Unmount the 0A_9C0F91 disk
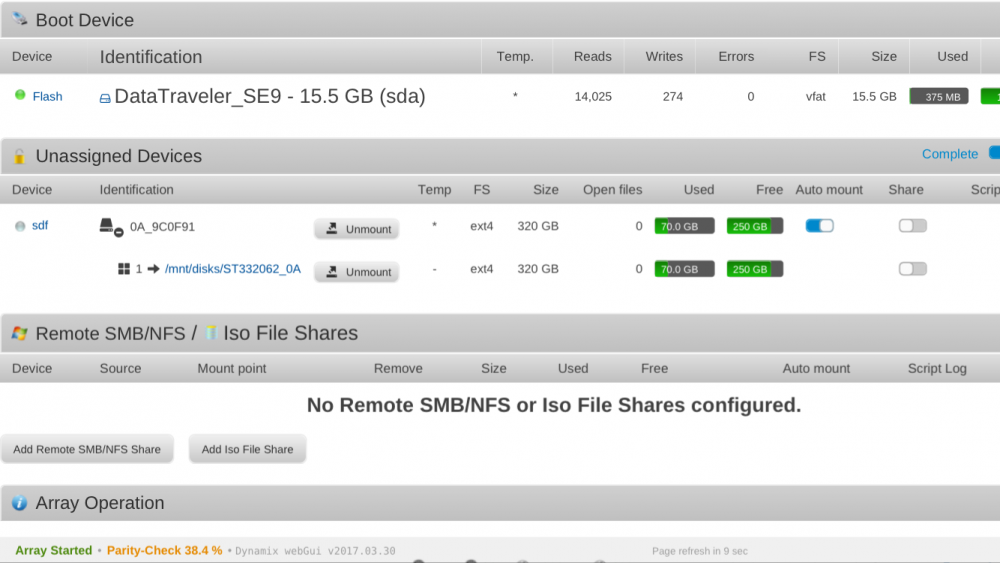The width and height of the screenshot is (1000, 563). (x=357, y=229)
